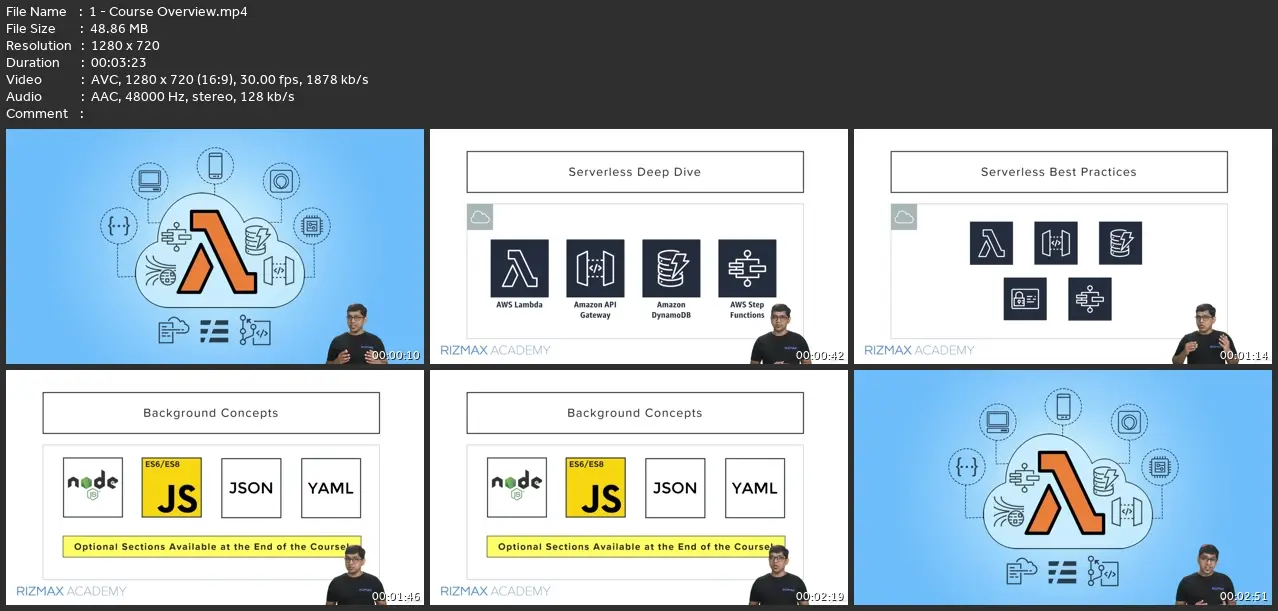Click the presenter in the 00:00:42 frame
1278x611 pixels.
click(x=780, y=334)
